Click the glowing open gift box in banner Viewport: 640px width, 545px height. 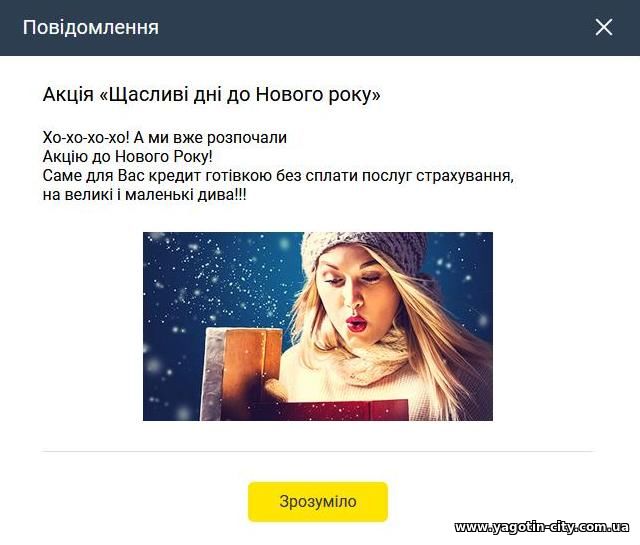pos(242,369)
